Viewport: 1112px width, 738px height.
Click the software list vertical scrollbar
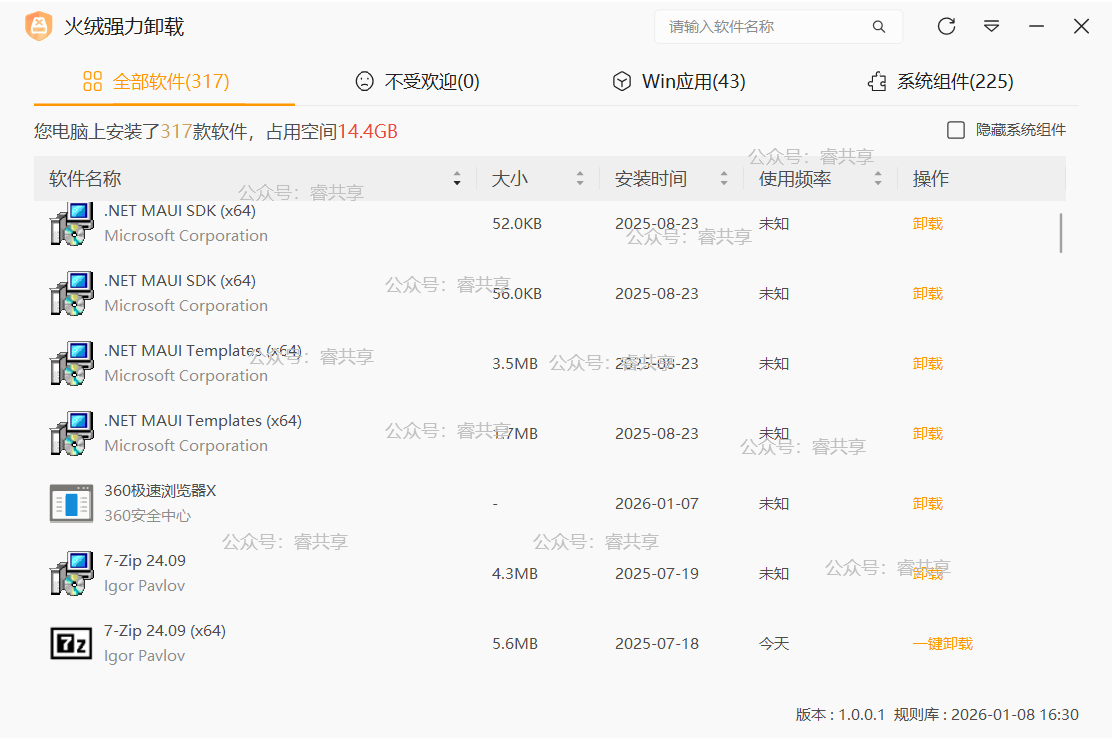tap(1060, 233)
